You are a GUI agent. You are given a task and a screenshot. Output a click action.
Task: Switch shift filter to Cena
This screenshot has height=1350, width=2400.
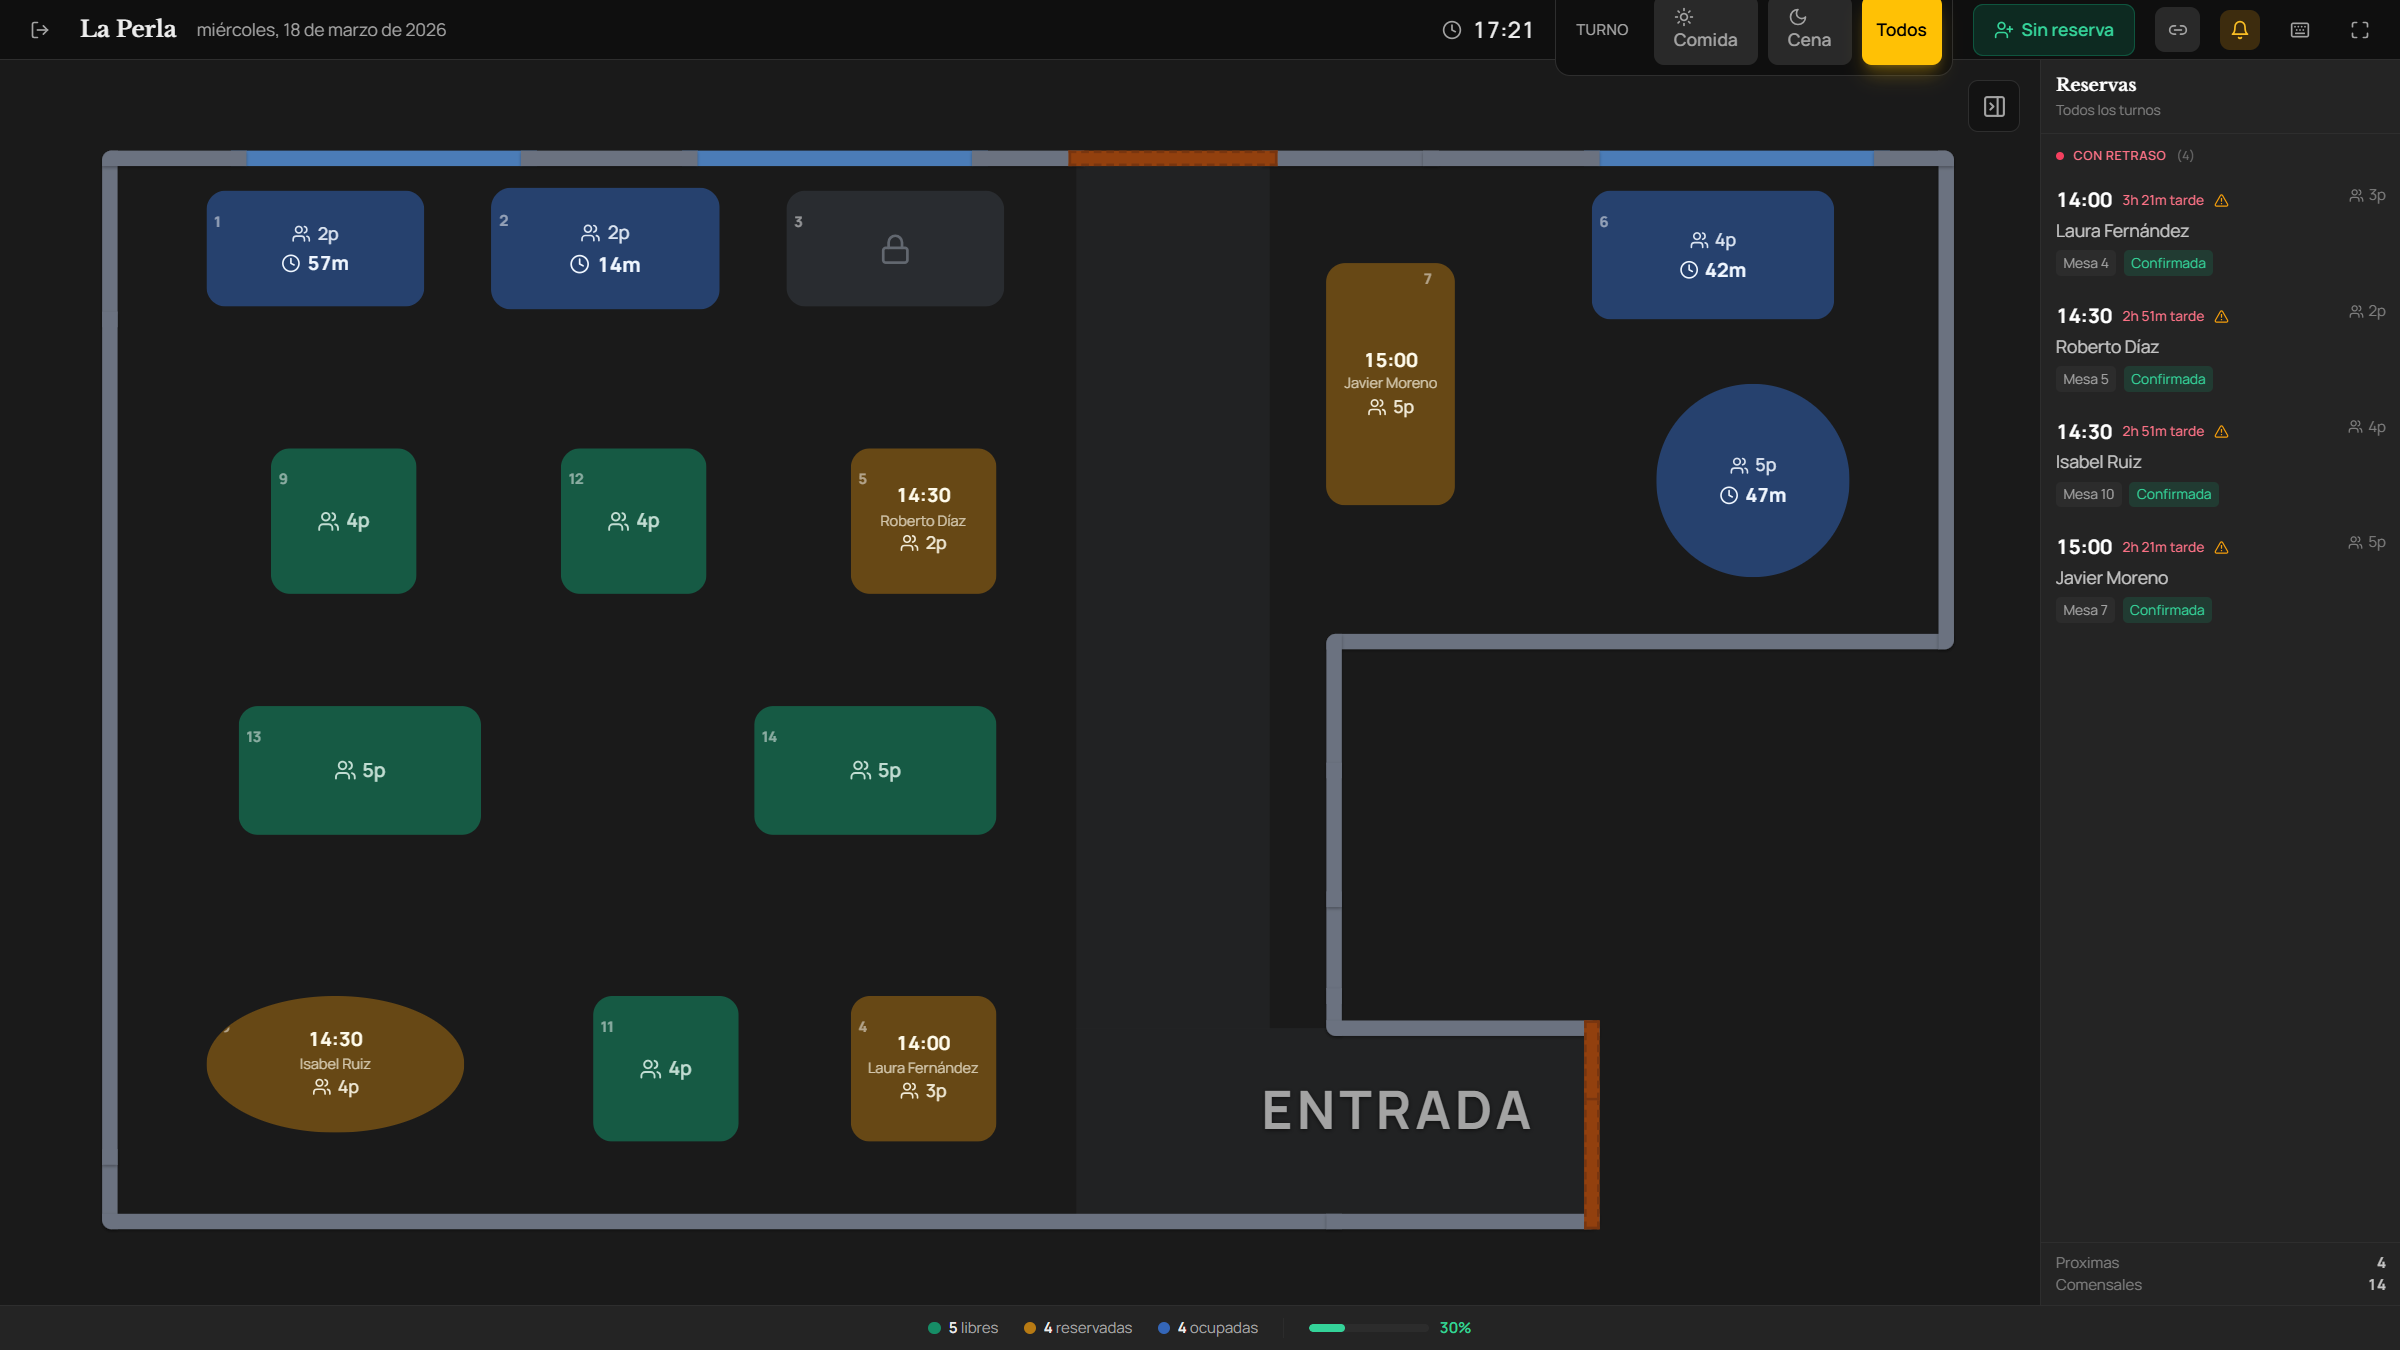[x=1808, y=30]
